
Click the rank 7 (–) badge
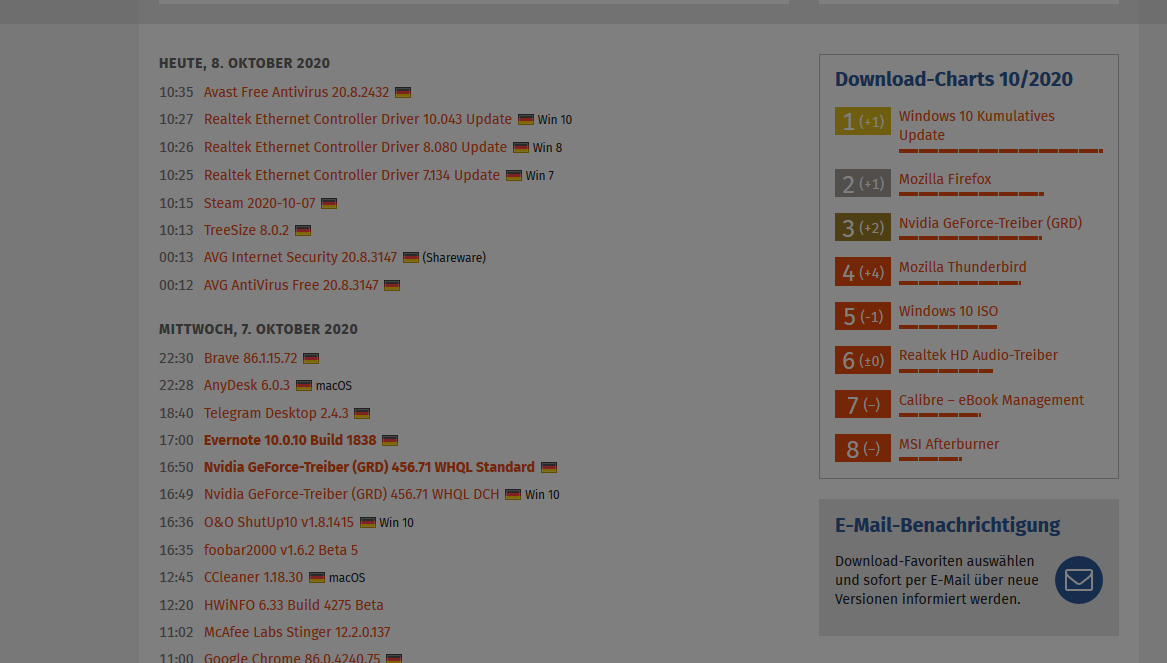pyautogui.click(x=863, y=404)
